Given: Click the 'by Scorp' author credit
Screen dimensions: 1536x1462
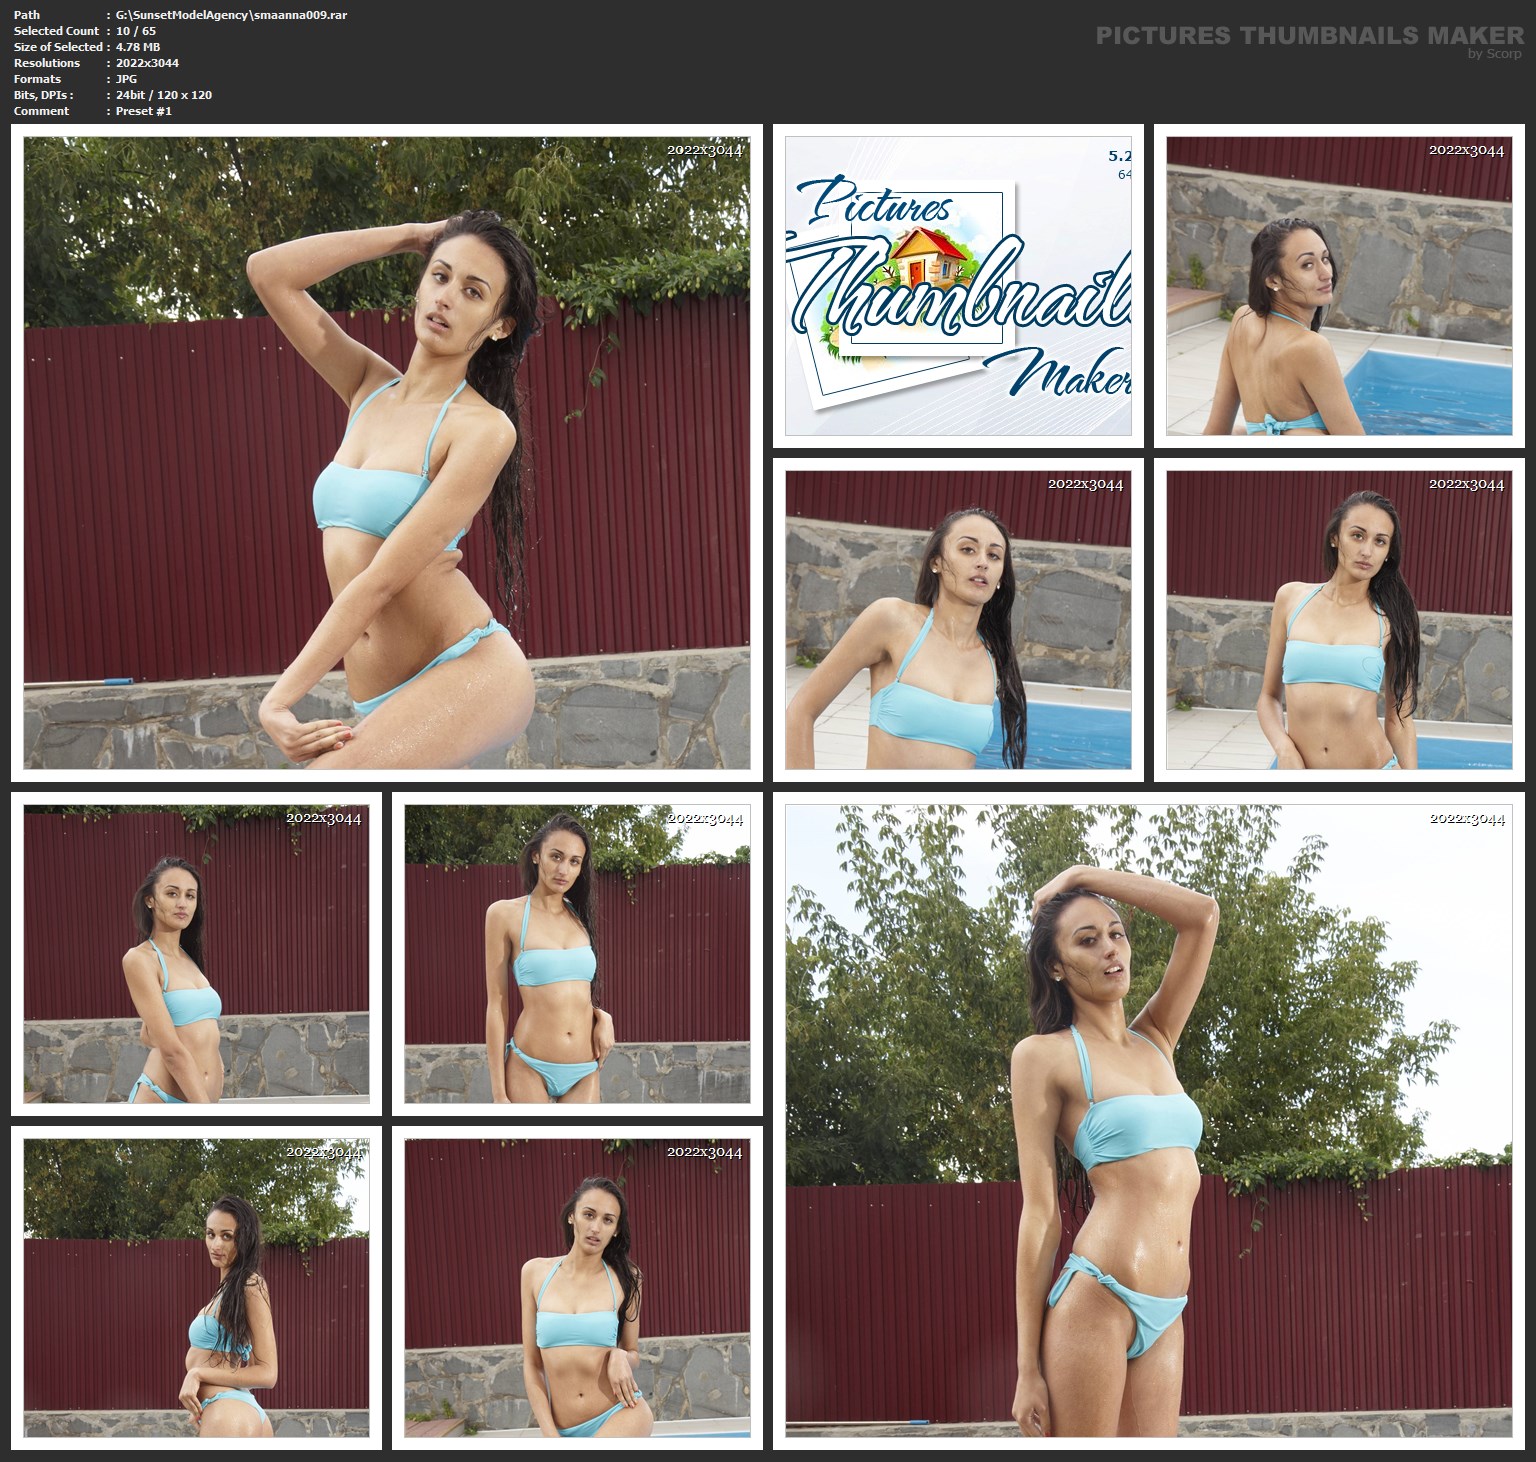Looking at the screenshot, I should (1494, 54).
